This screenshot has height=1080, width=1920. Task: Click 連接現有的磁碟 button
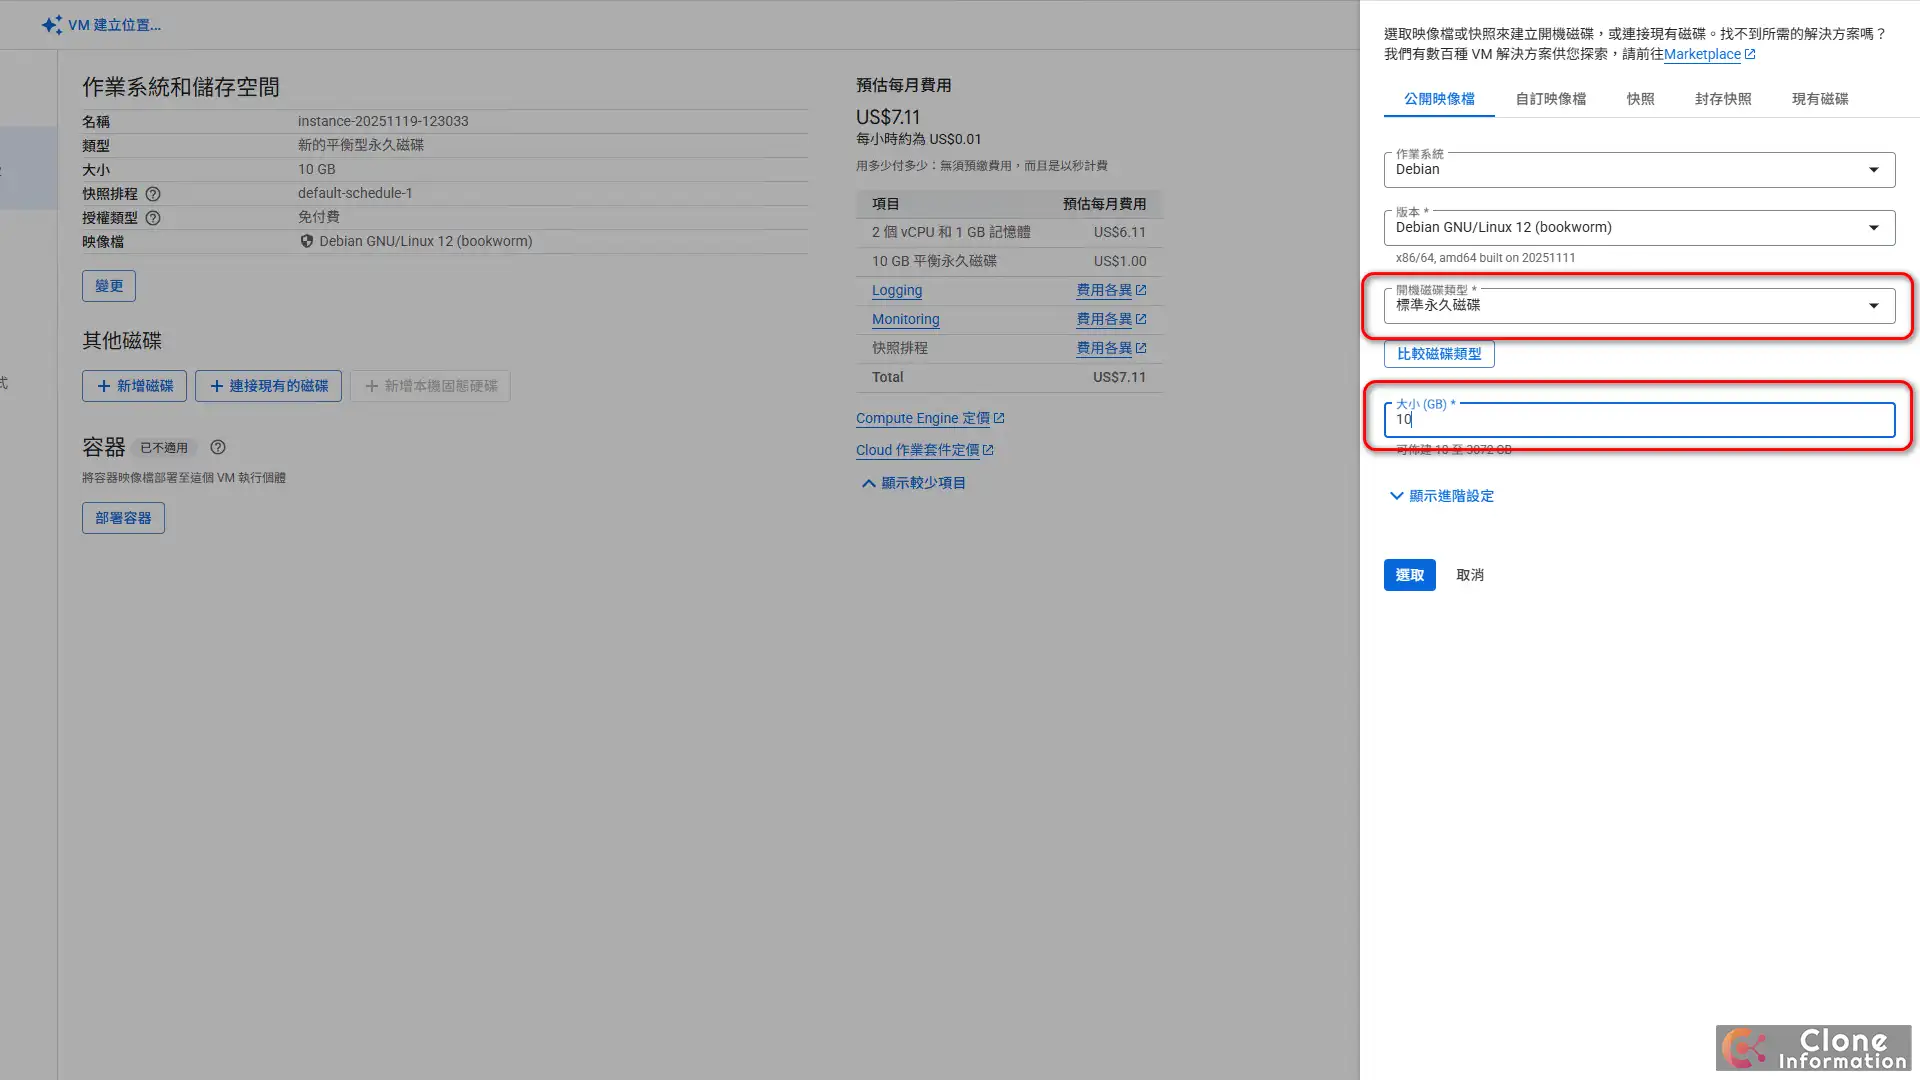pyautogui.click(x=268, y=386)
